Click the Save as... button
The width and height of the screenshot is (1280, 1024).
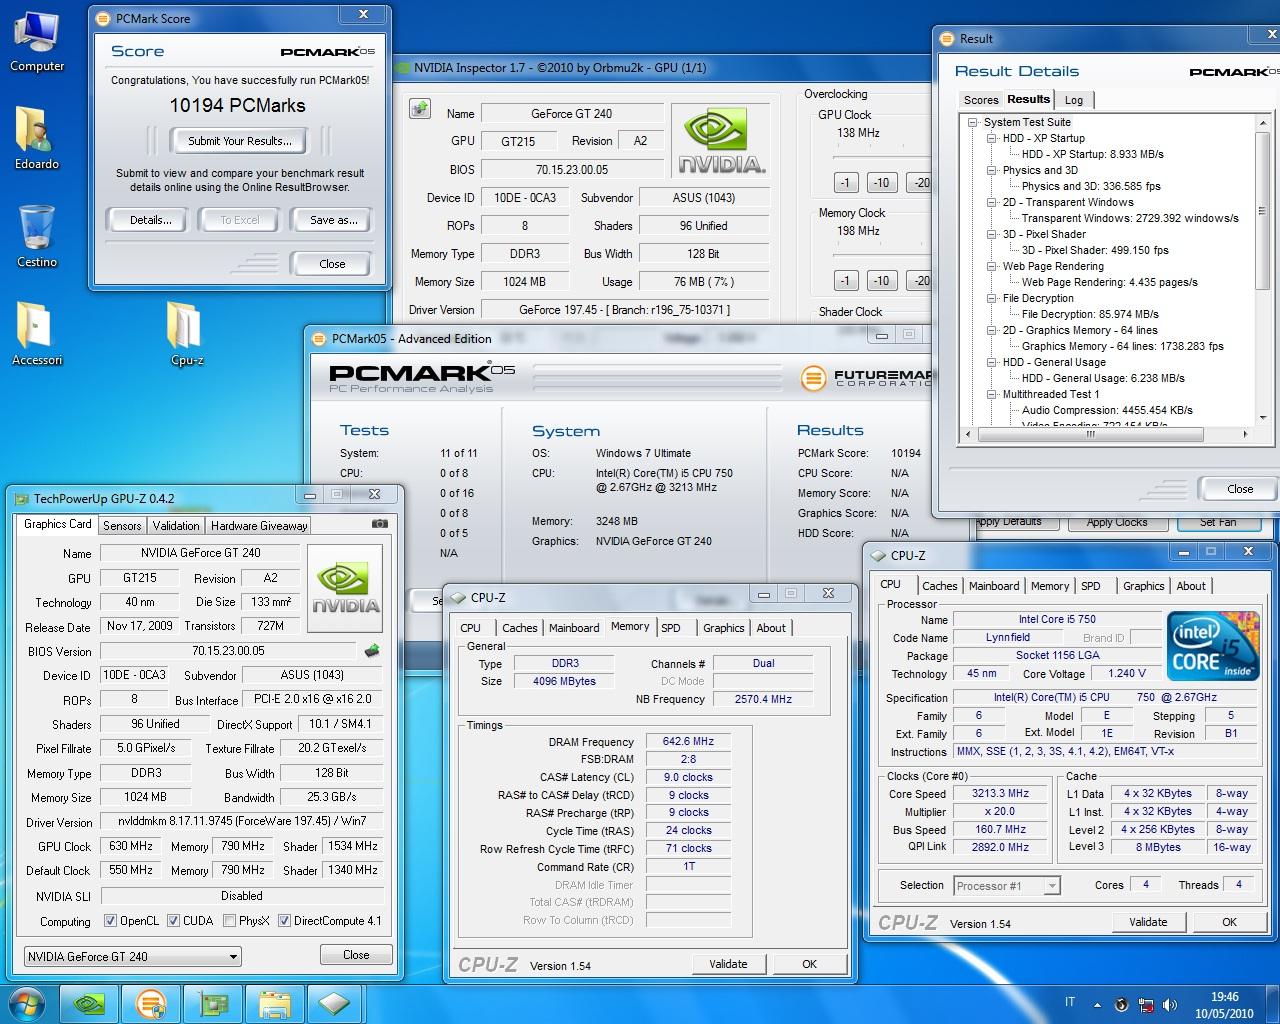[333, 220]
